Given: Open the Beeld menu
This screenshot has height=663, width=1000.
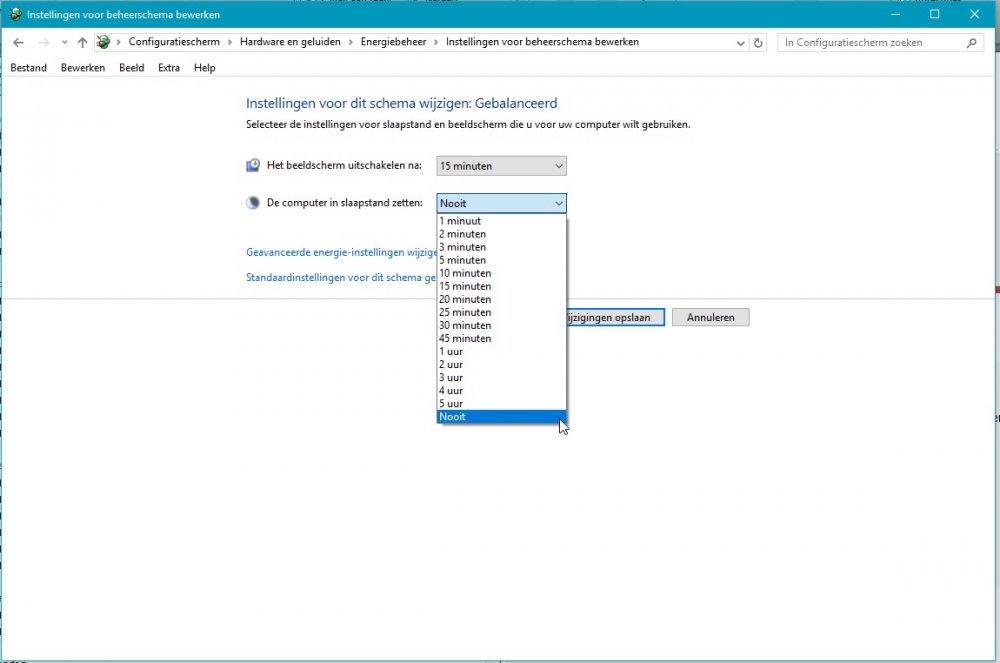Looking at the screenshot, I should click(131, 68).
